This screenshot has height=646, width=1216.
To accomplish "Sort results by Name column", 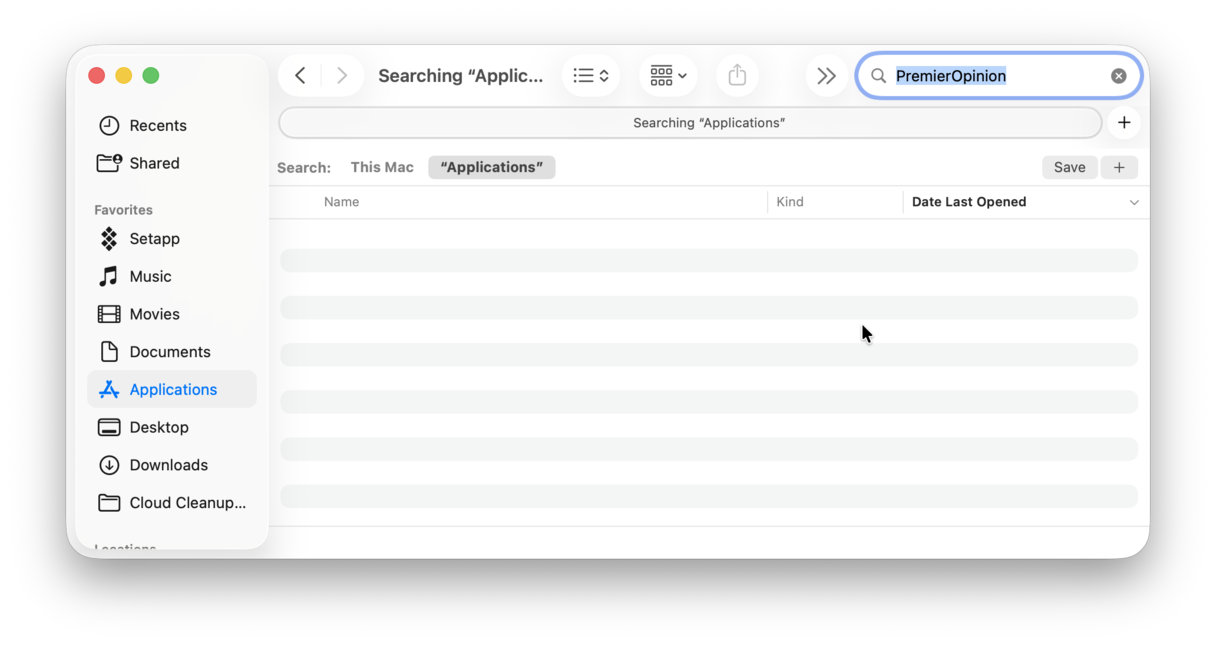I will (341, 202).
